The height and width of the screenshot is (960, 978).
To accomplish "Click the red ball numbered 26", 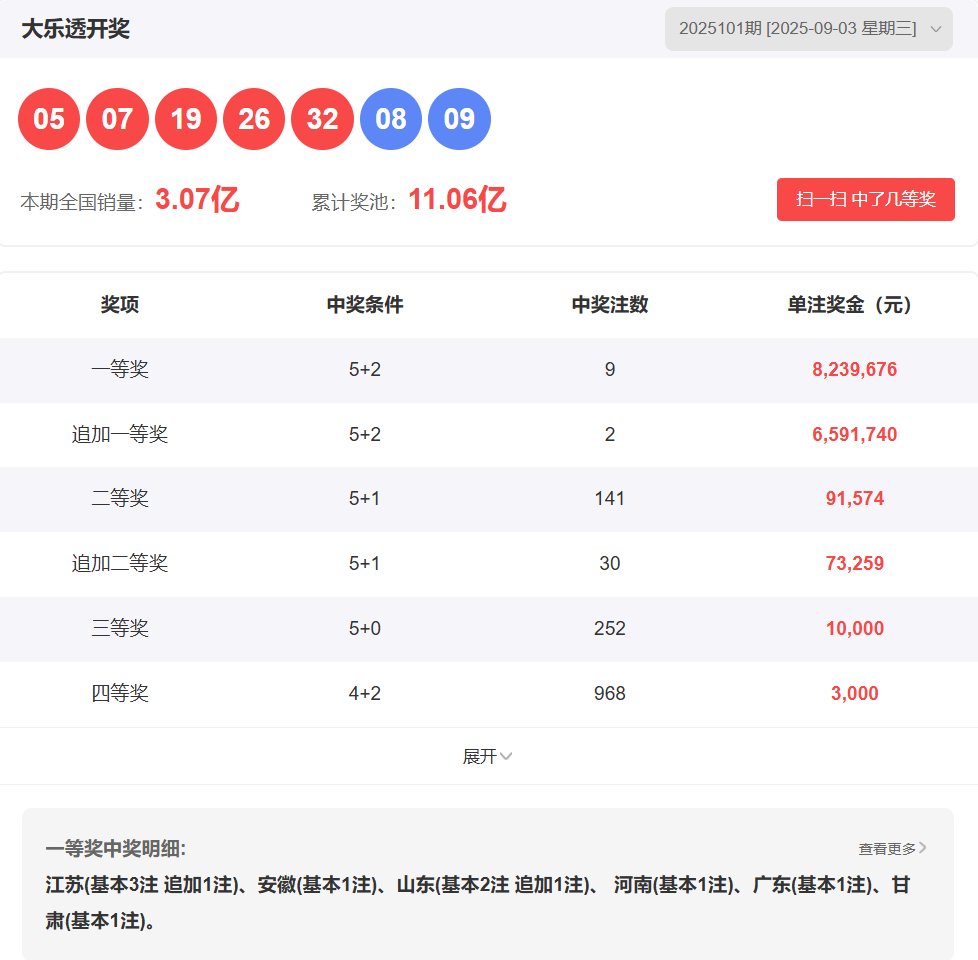I will click(x=254, y=119).
